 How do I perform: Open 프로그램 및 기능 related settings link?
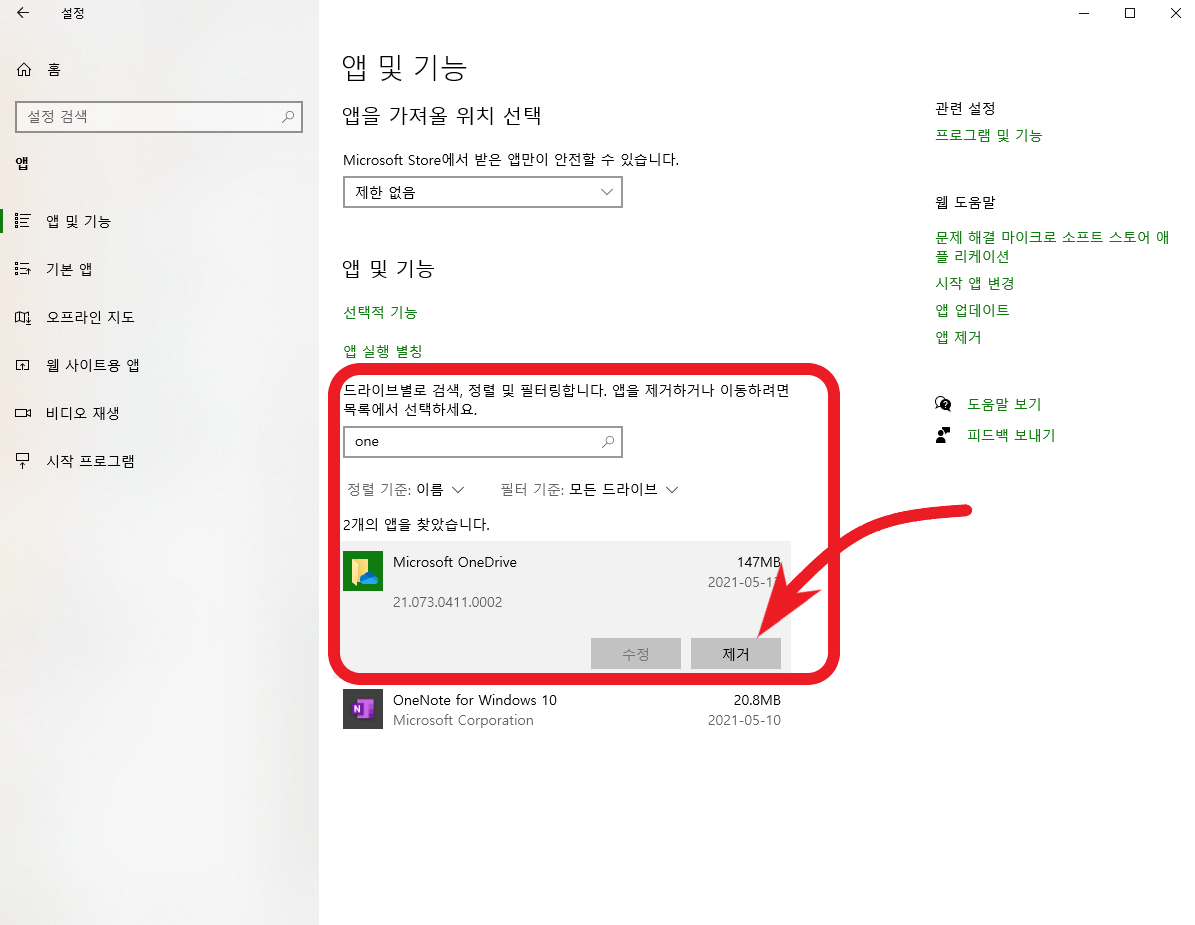point(988,136)
